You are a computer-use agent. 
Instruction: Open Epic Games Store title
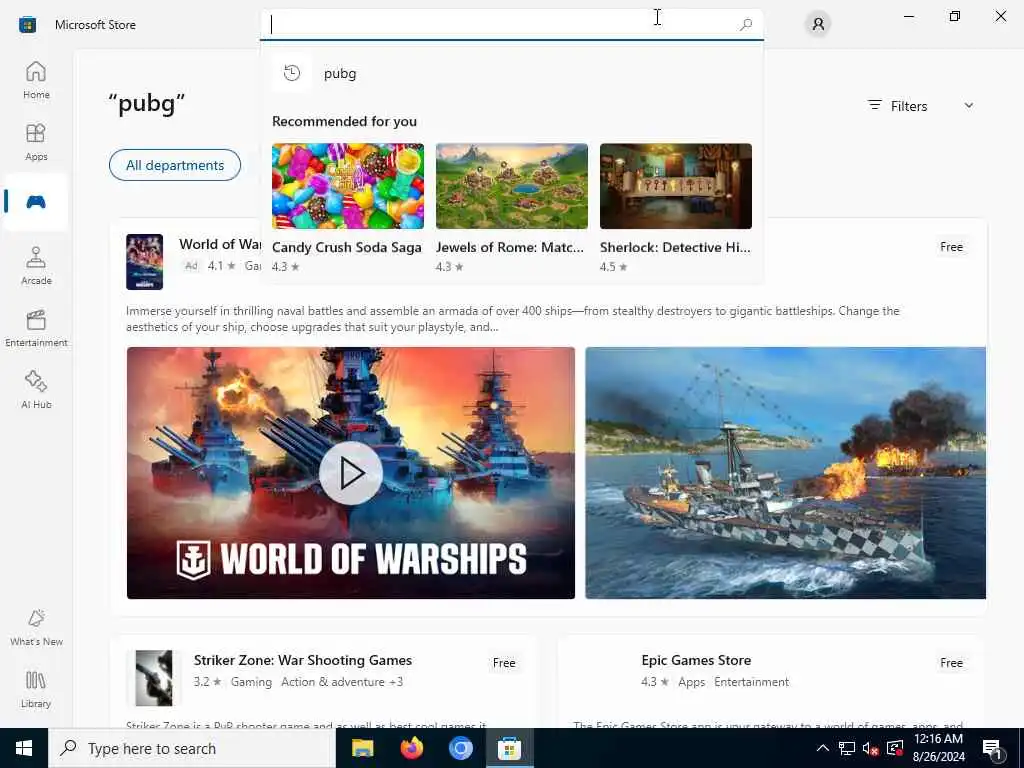coord(696,660)
